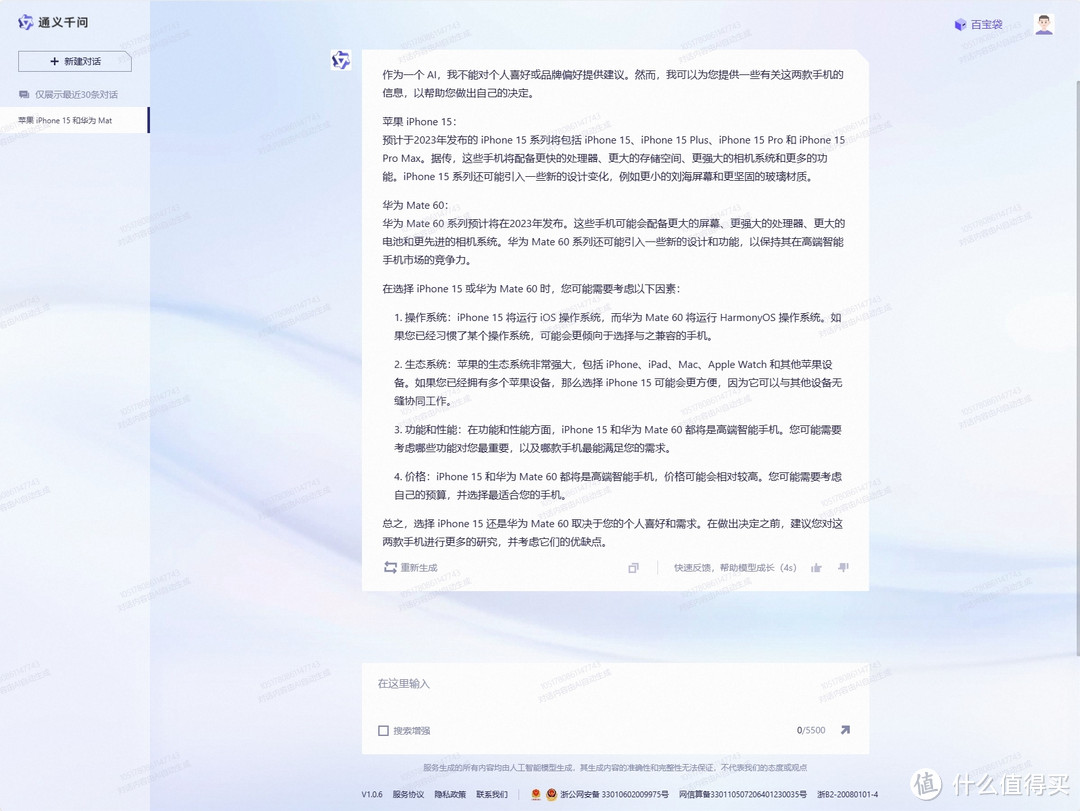Open the 服务协议 link
Image resolution: width=1080 pixels, height=811 pixels.
[408, 794]
